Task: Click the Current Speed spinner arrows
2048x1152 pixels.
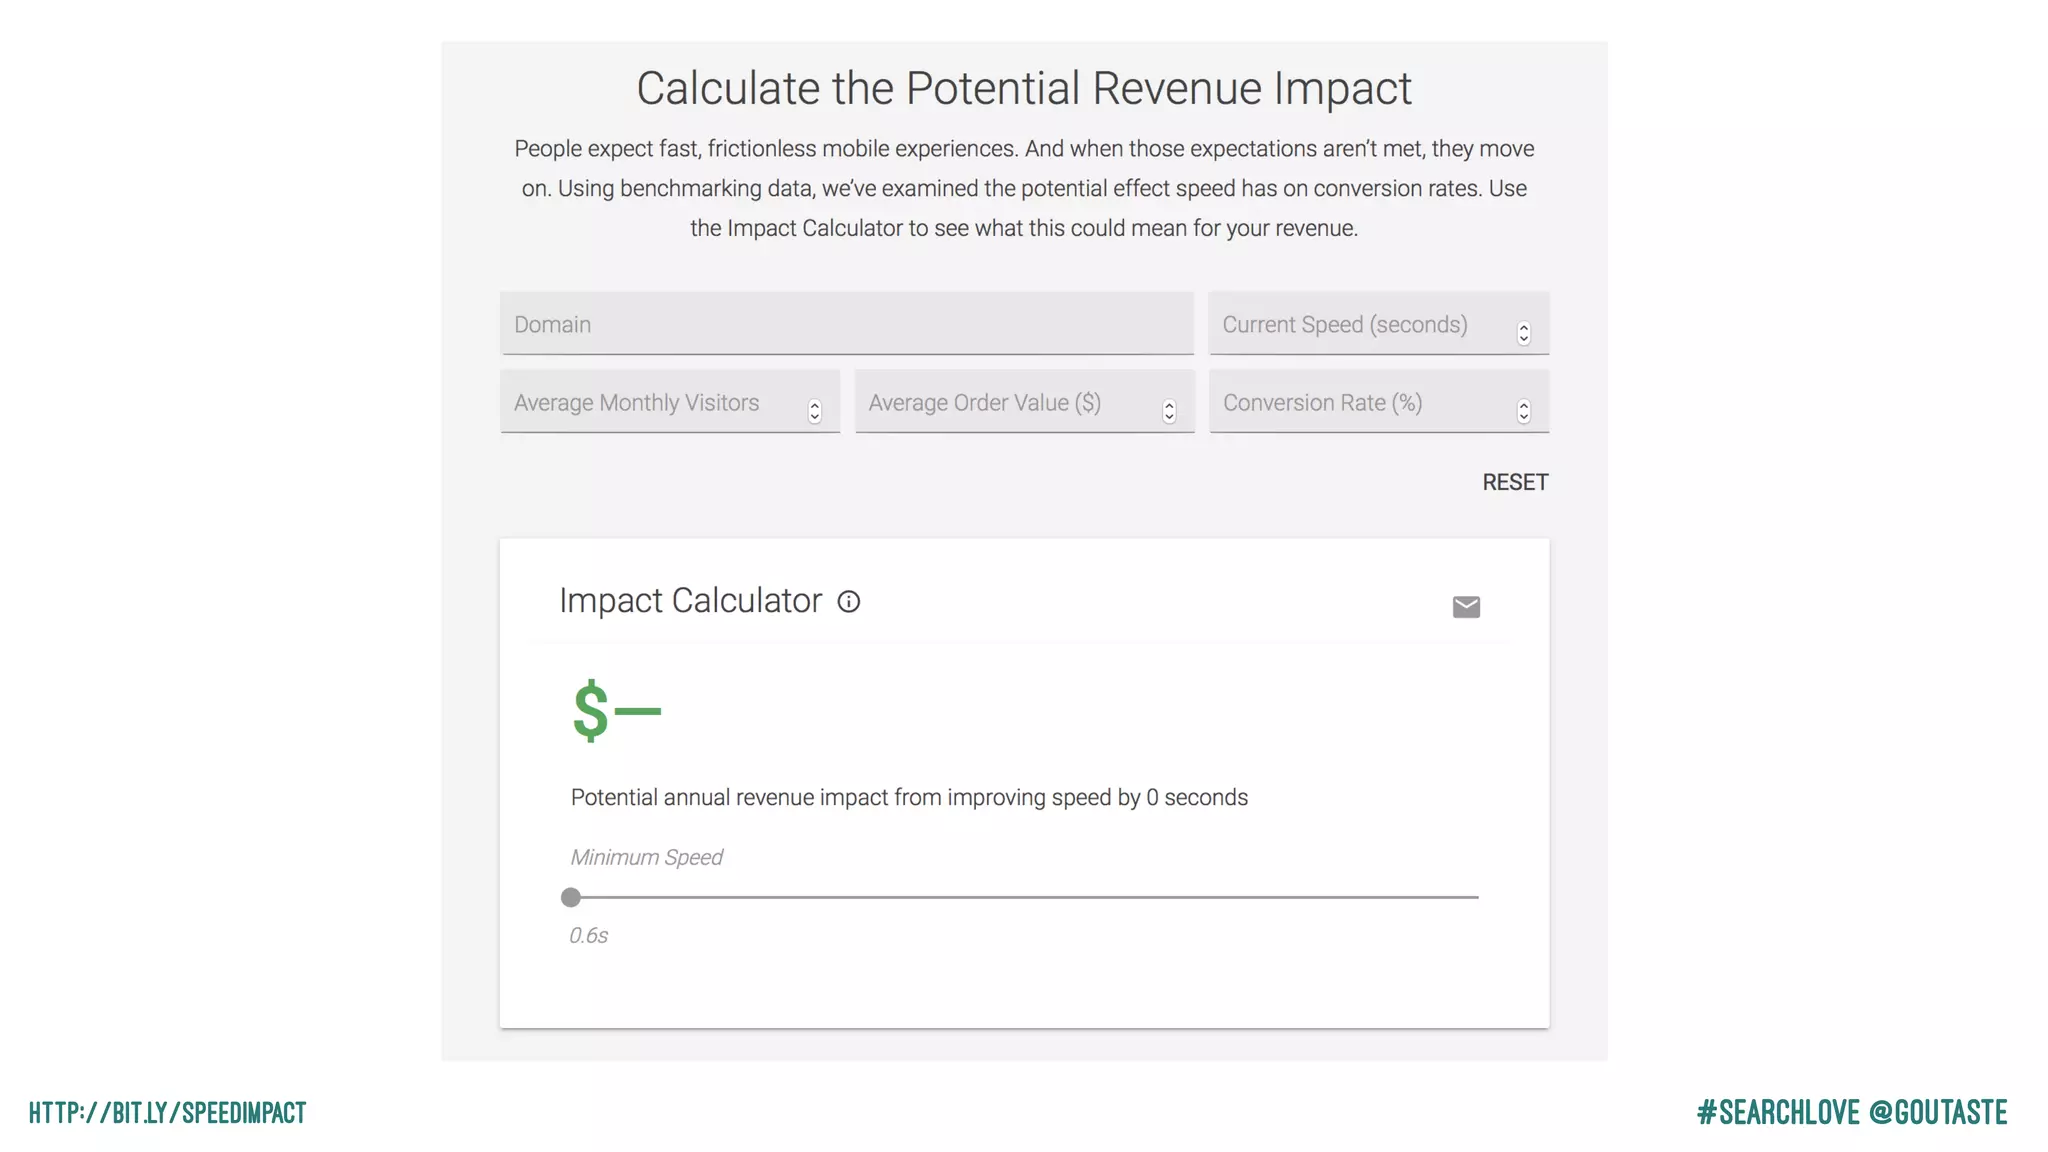Action: (x=1523, y=333)
